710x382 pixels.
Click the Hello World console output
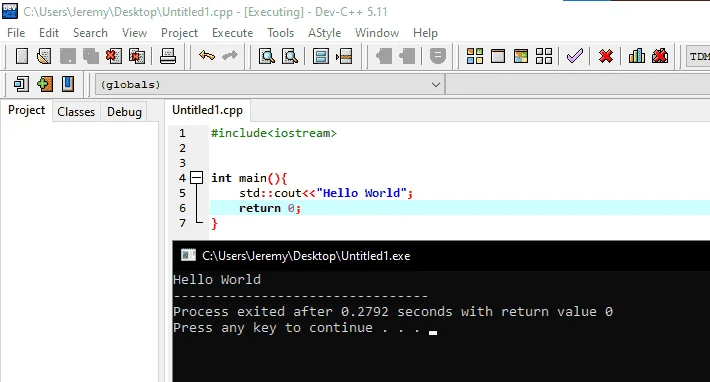[217, 280]
